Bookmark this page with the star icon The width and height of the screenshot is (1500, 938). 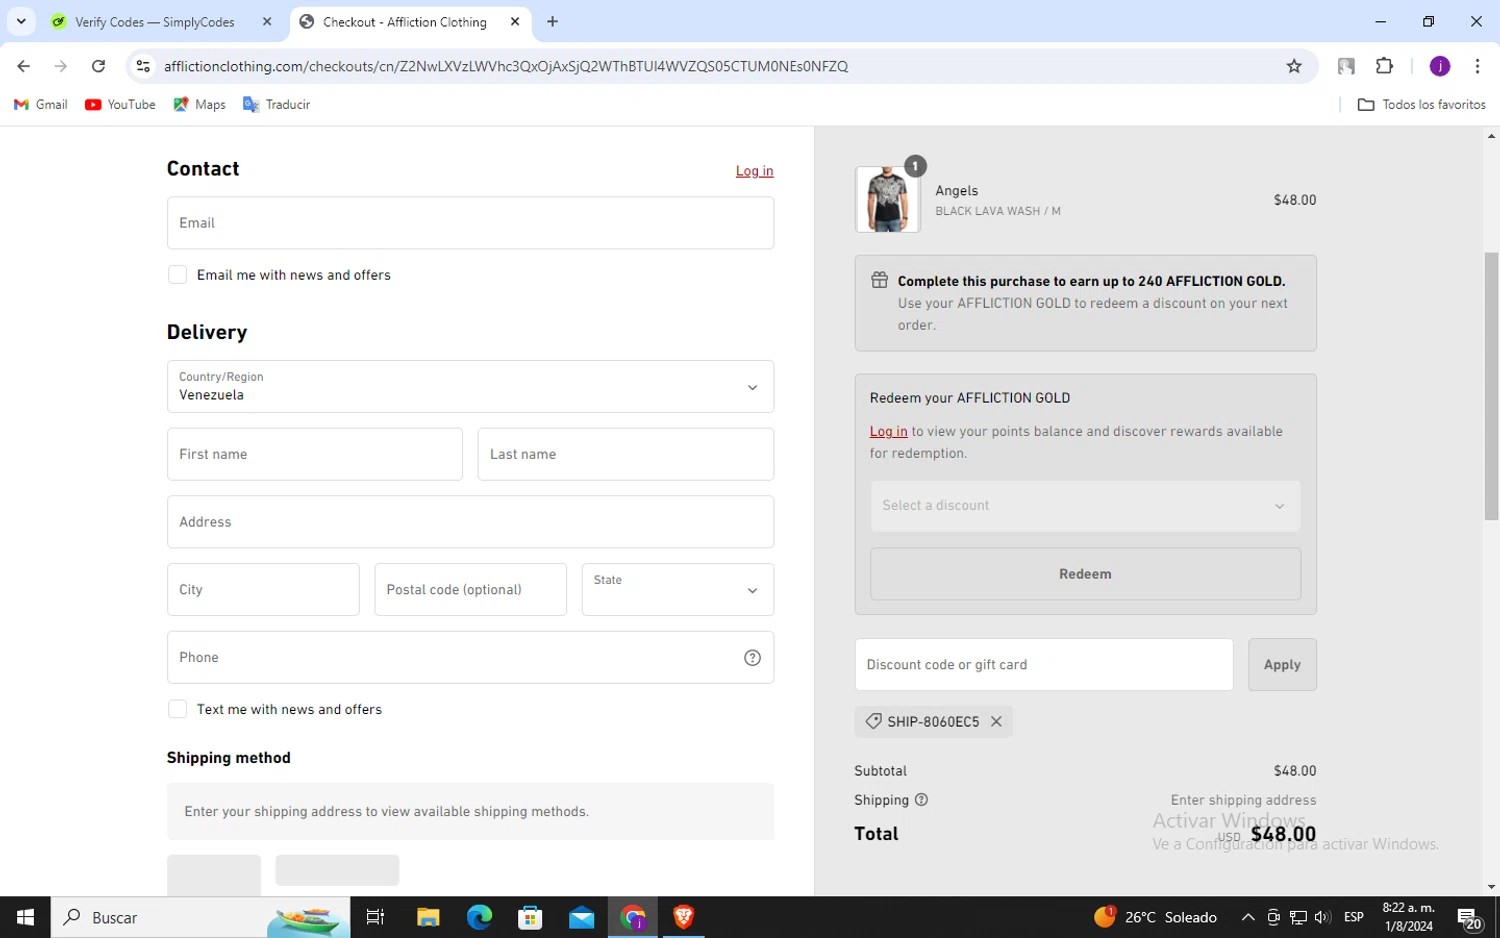[x=1294, y=66]
